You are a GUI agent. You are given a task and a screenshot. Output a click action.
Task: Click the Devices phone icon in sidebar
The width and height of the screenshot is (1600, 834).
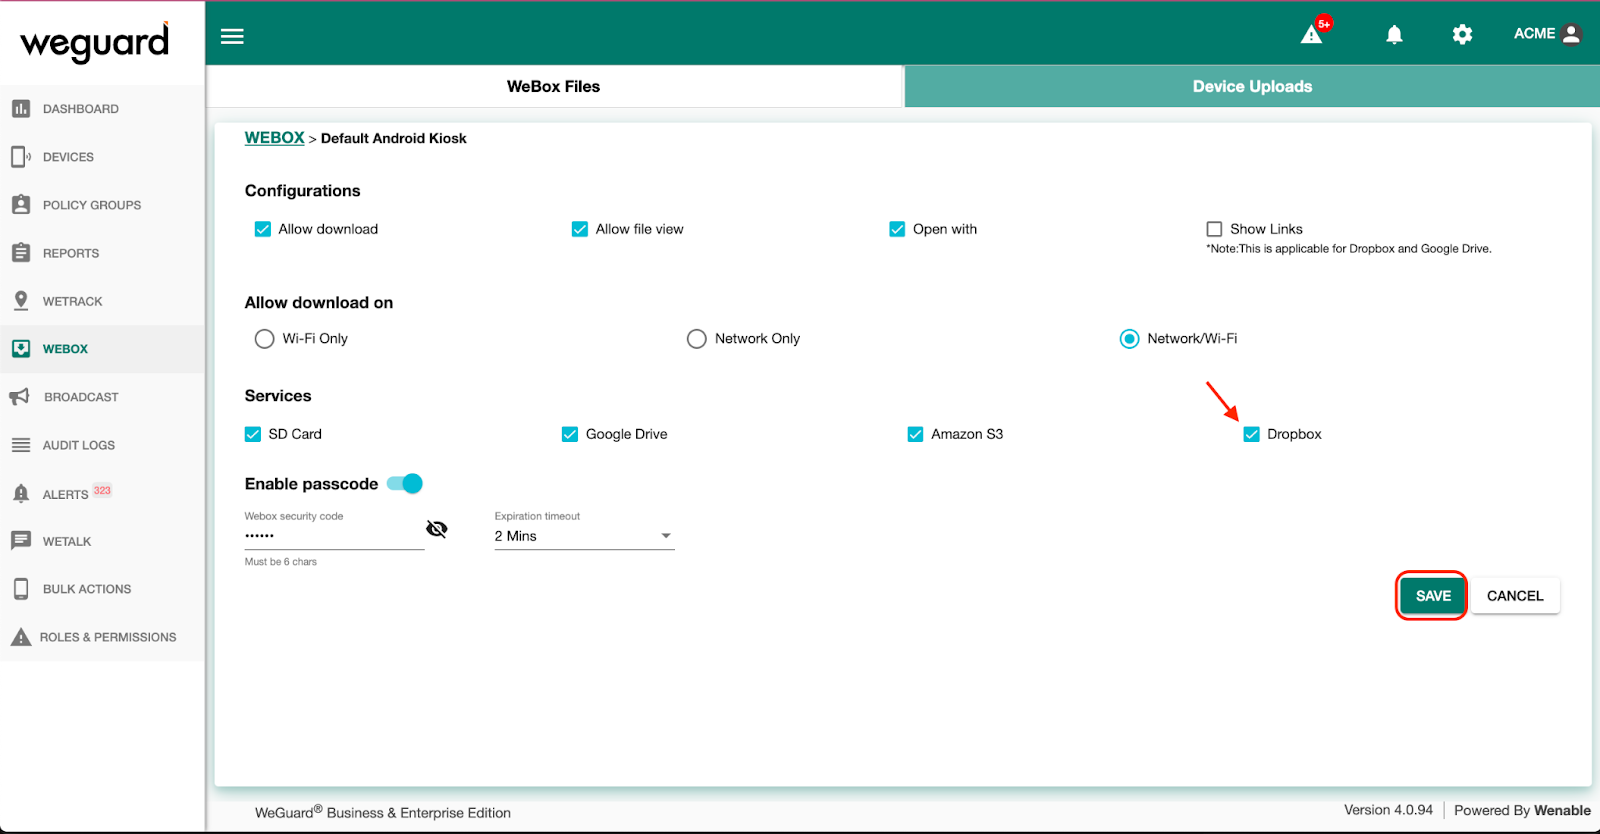coord(21,157)
